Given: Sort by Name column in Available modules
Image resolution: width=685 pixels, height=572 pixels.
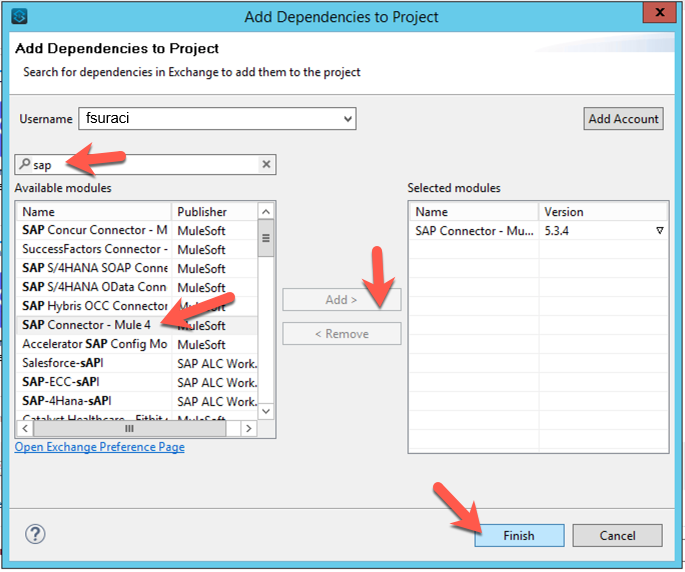Looking at the screenshot, I should 94,212.
